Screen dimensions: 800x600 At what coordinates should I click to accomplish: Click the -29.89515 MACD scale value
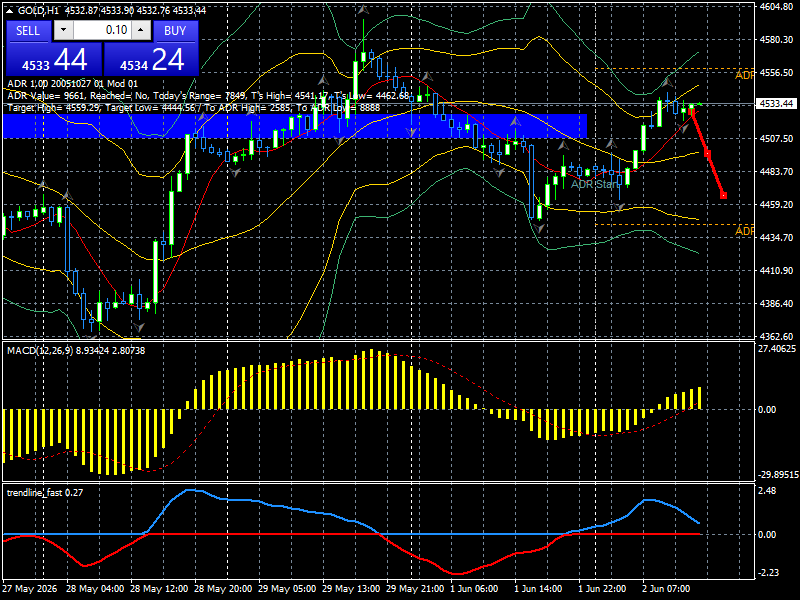(x=778, y=474)
